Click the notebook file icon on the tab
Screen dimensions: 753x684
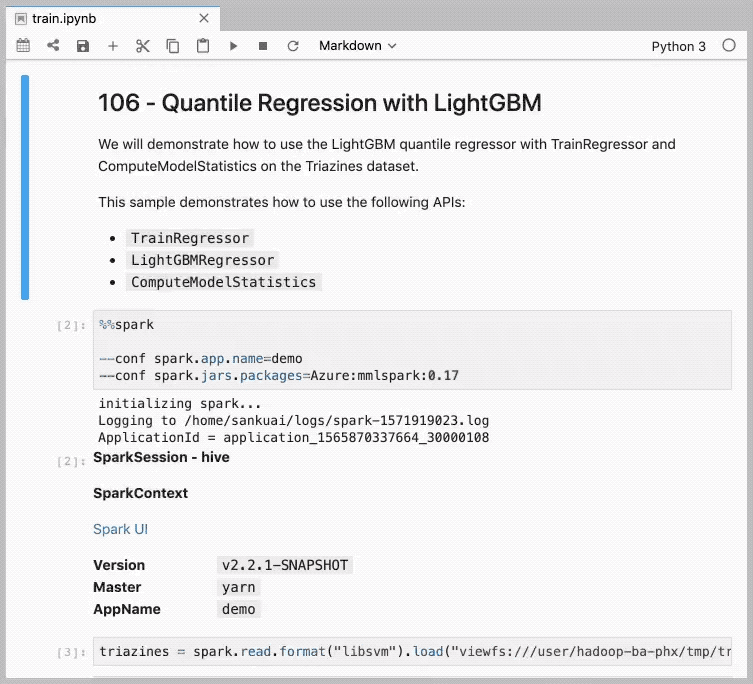point(21,19)
